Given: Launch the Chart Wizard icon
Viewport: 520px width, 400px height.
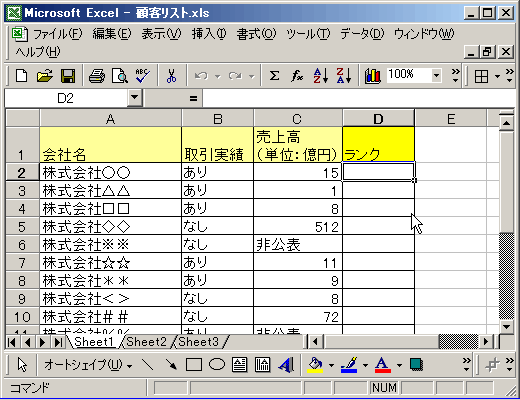Looking at the screenshot, I should pos(373,76).
